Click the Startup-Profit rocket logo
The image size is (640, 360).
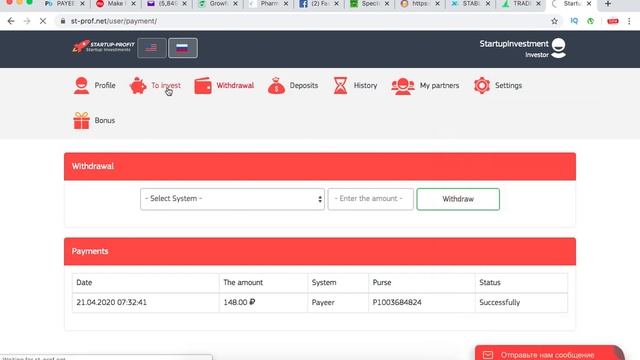click(103, 47)
